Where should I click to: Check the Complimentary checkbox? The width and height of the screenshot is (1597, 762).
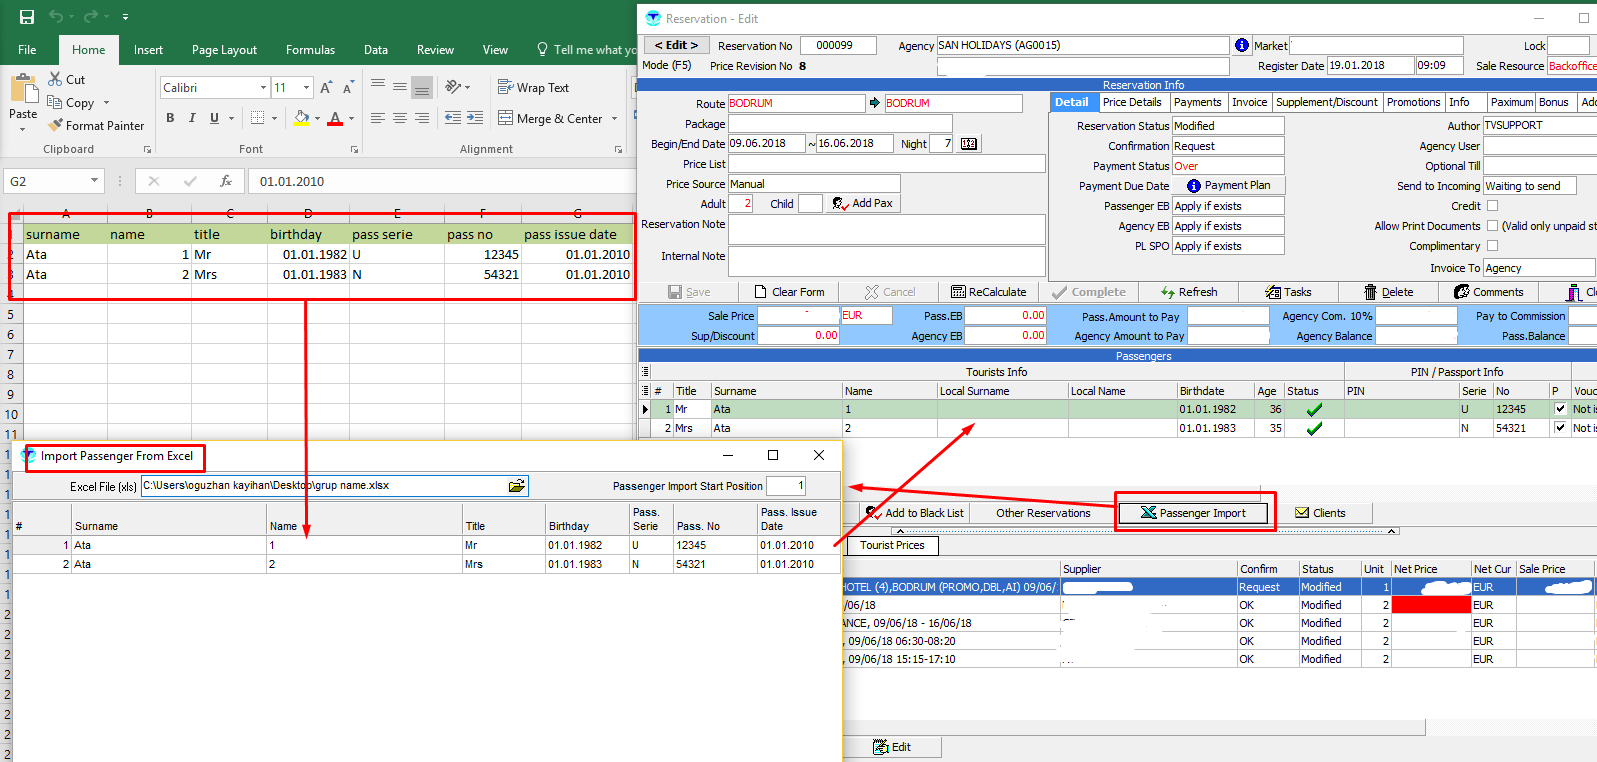click(x=1492, y=246)
